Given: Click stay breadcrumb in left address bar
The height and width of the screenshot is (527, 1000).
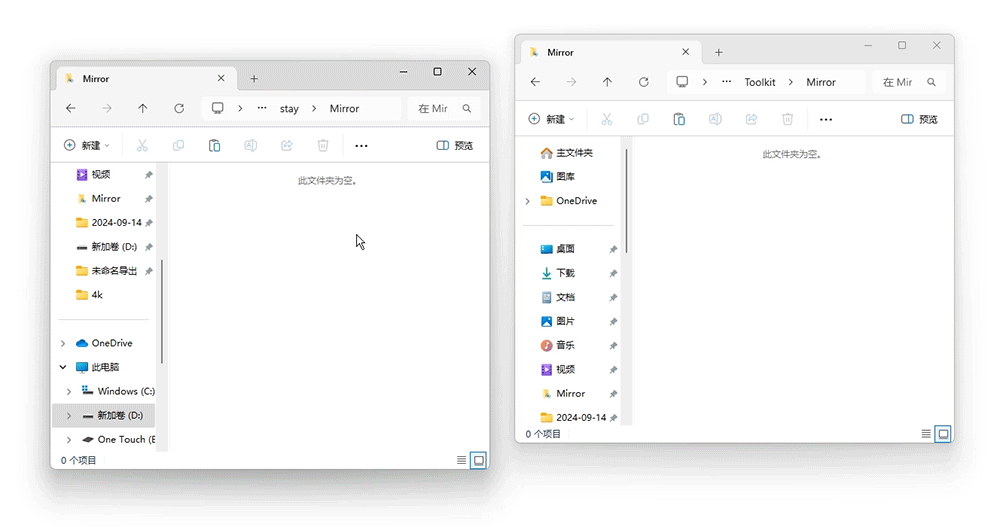Looking at the screenshot, I should coord(289,108).
